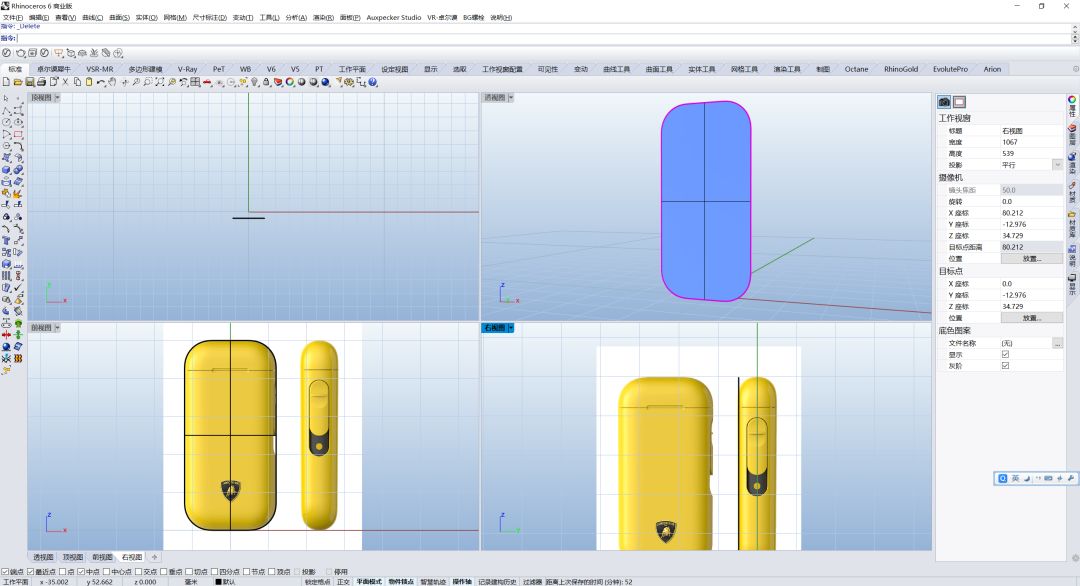Open the top viewport title dropdown arrow

pos(57,98)
